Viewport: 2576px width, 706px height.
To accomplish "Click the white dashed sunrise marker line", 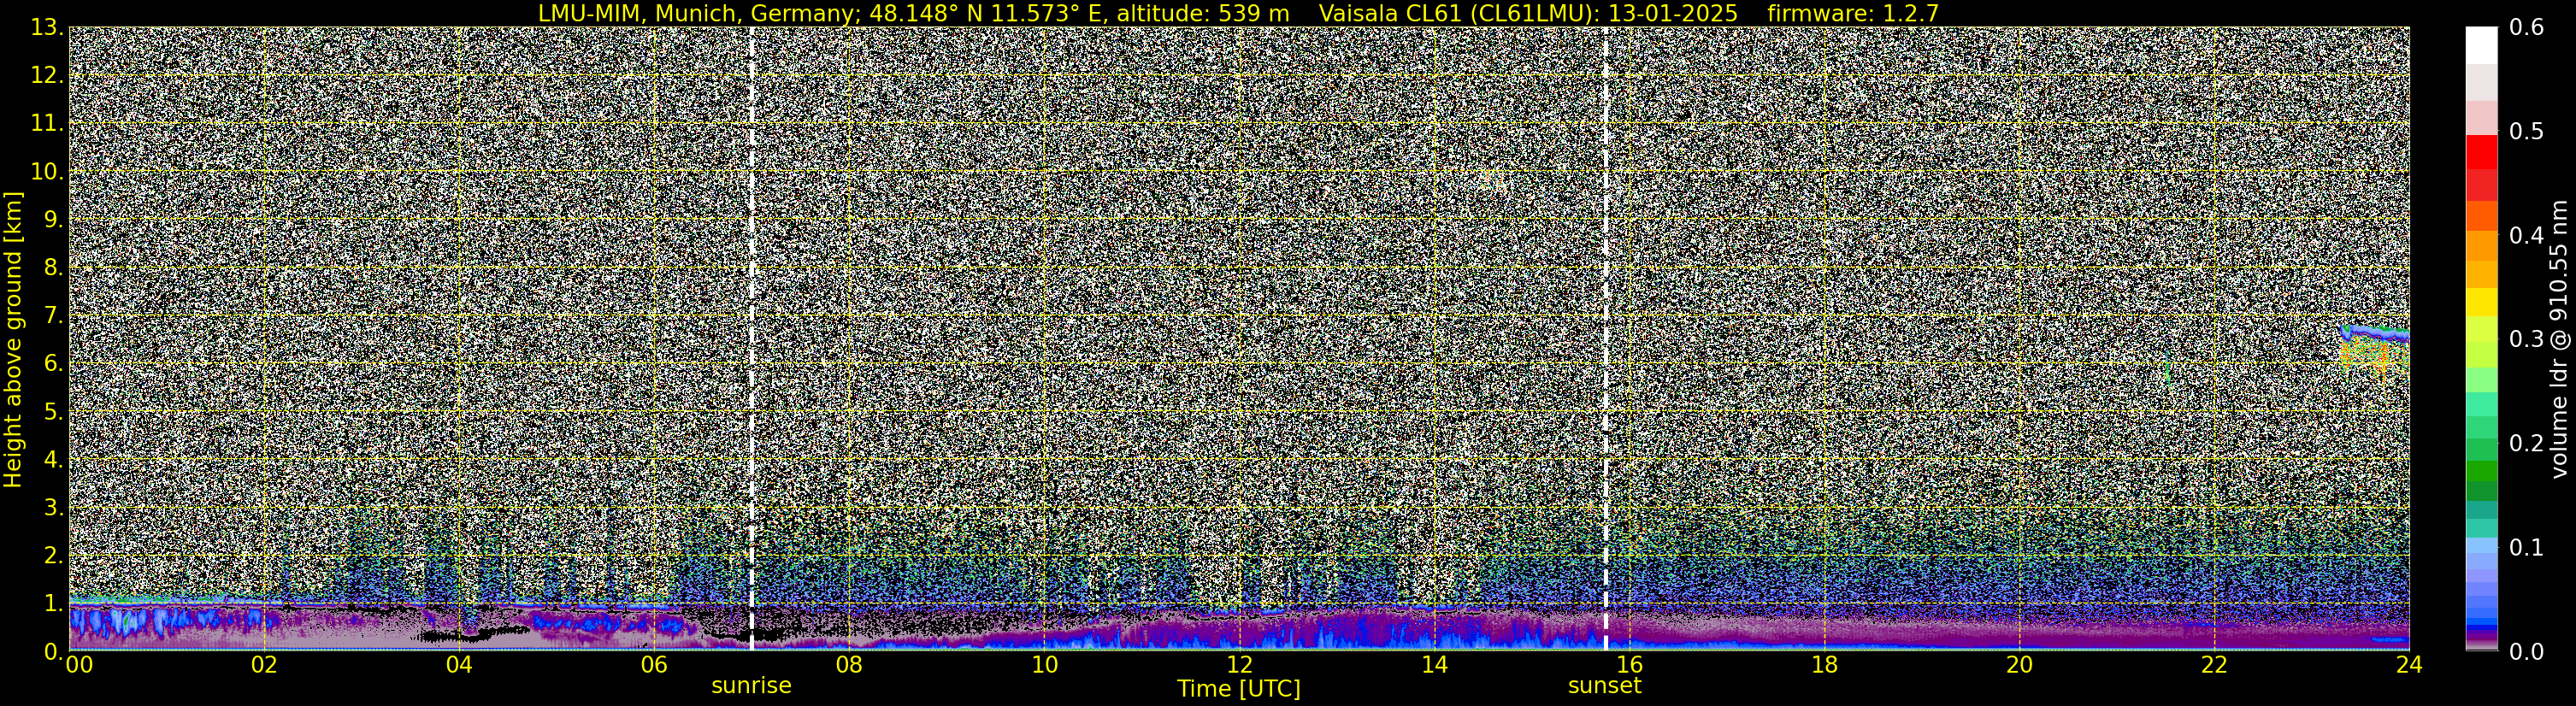I will pyautogui.click(x=752, y=338).
